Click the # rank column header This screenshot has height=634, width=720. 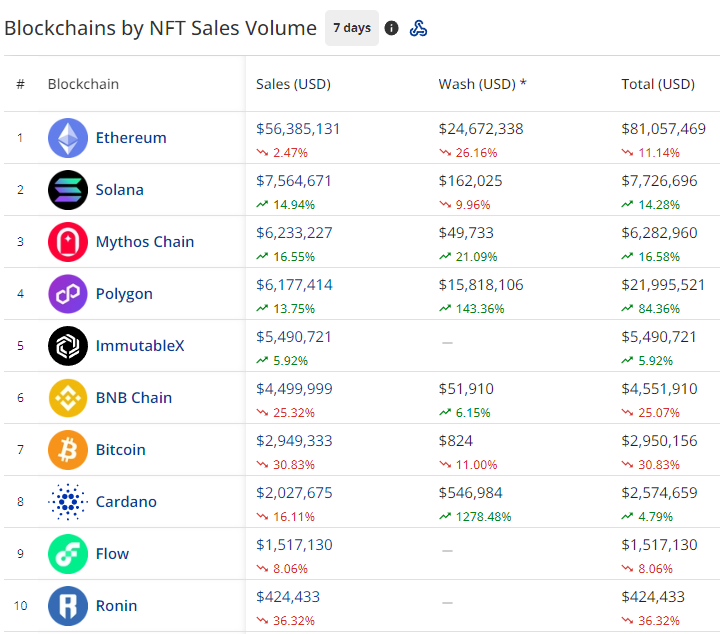click(x=20, y=84)
